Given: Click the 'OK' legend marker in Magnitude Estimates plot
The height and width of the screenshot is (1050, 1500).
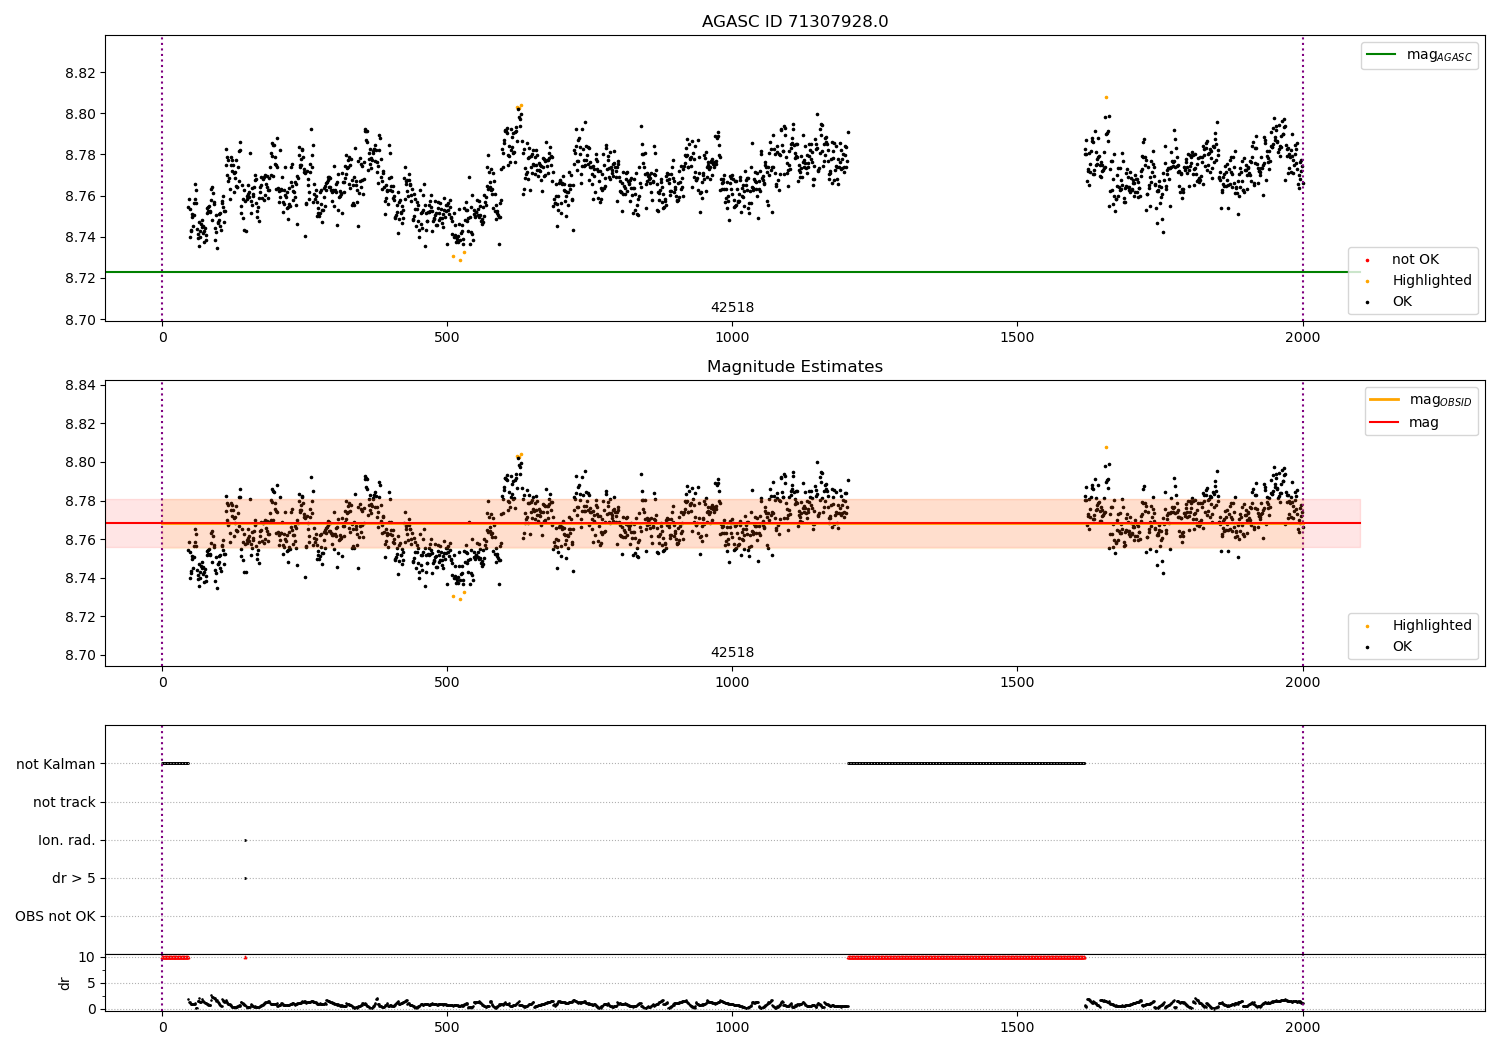Looking at the screenshot, I should [x=1367, y=647].
